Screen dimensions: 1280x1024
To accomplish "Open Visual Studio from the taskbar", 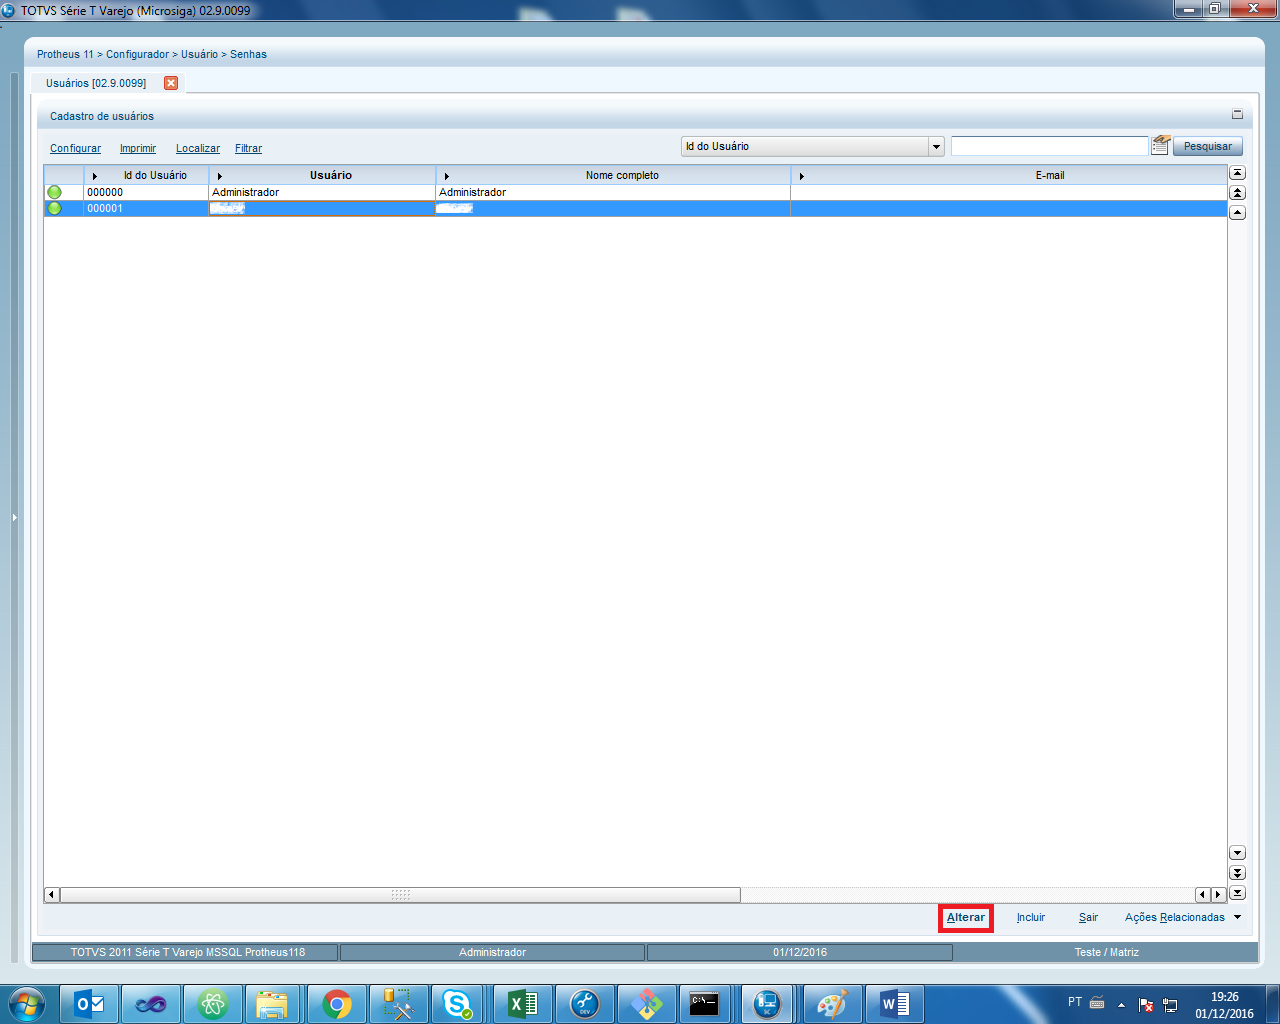I will (151, 1004).
